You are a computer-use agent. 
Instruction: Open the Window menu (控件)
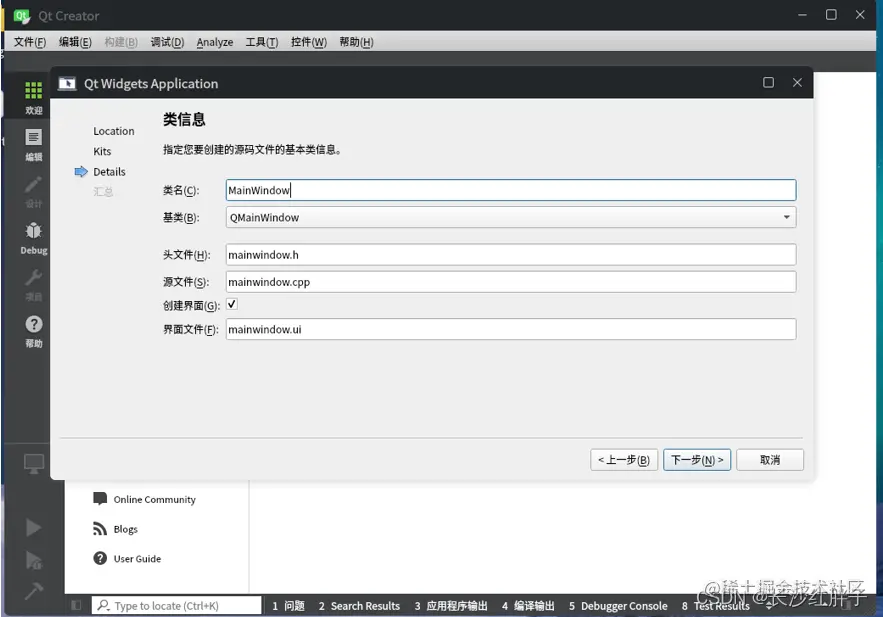[x=309, y=42]
